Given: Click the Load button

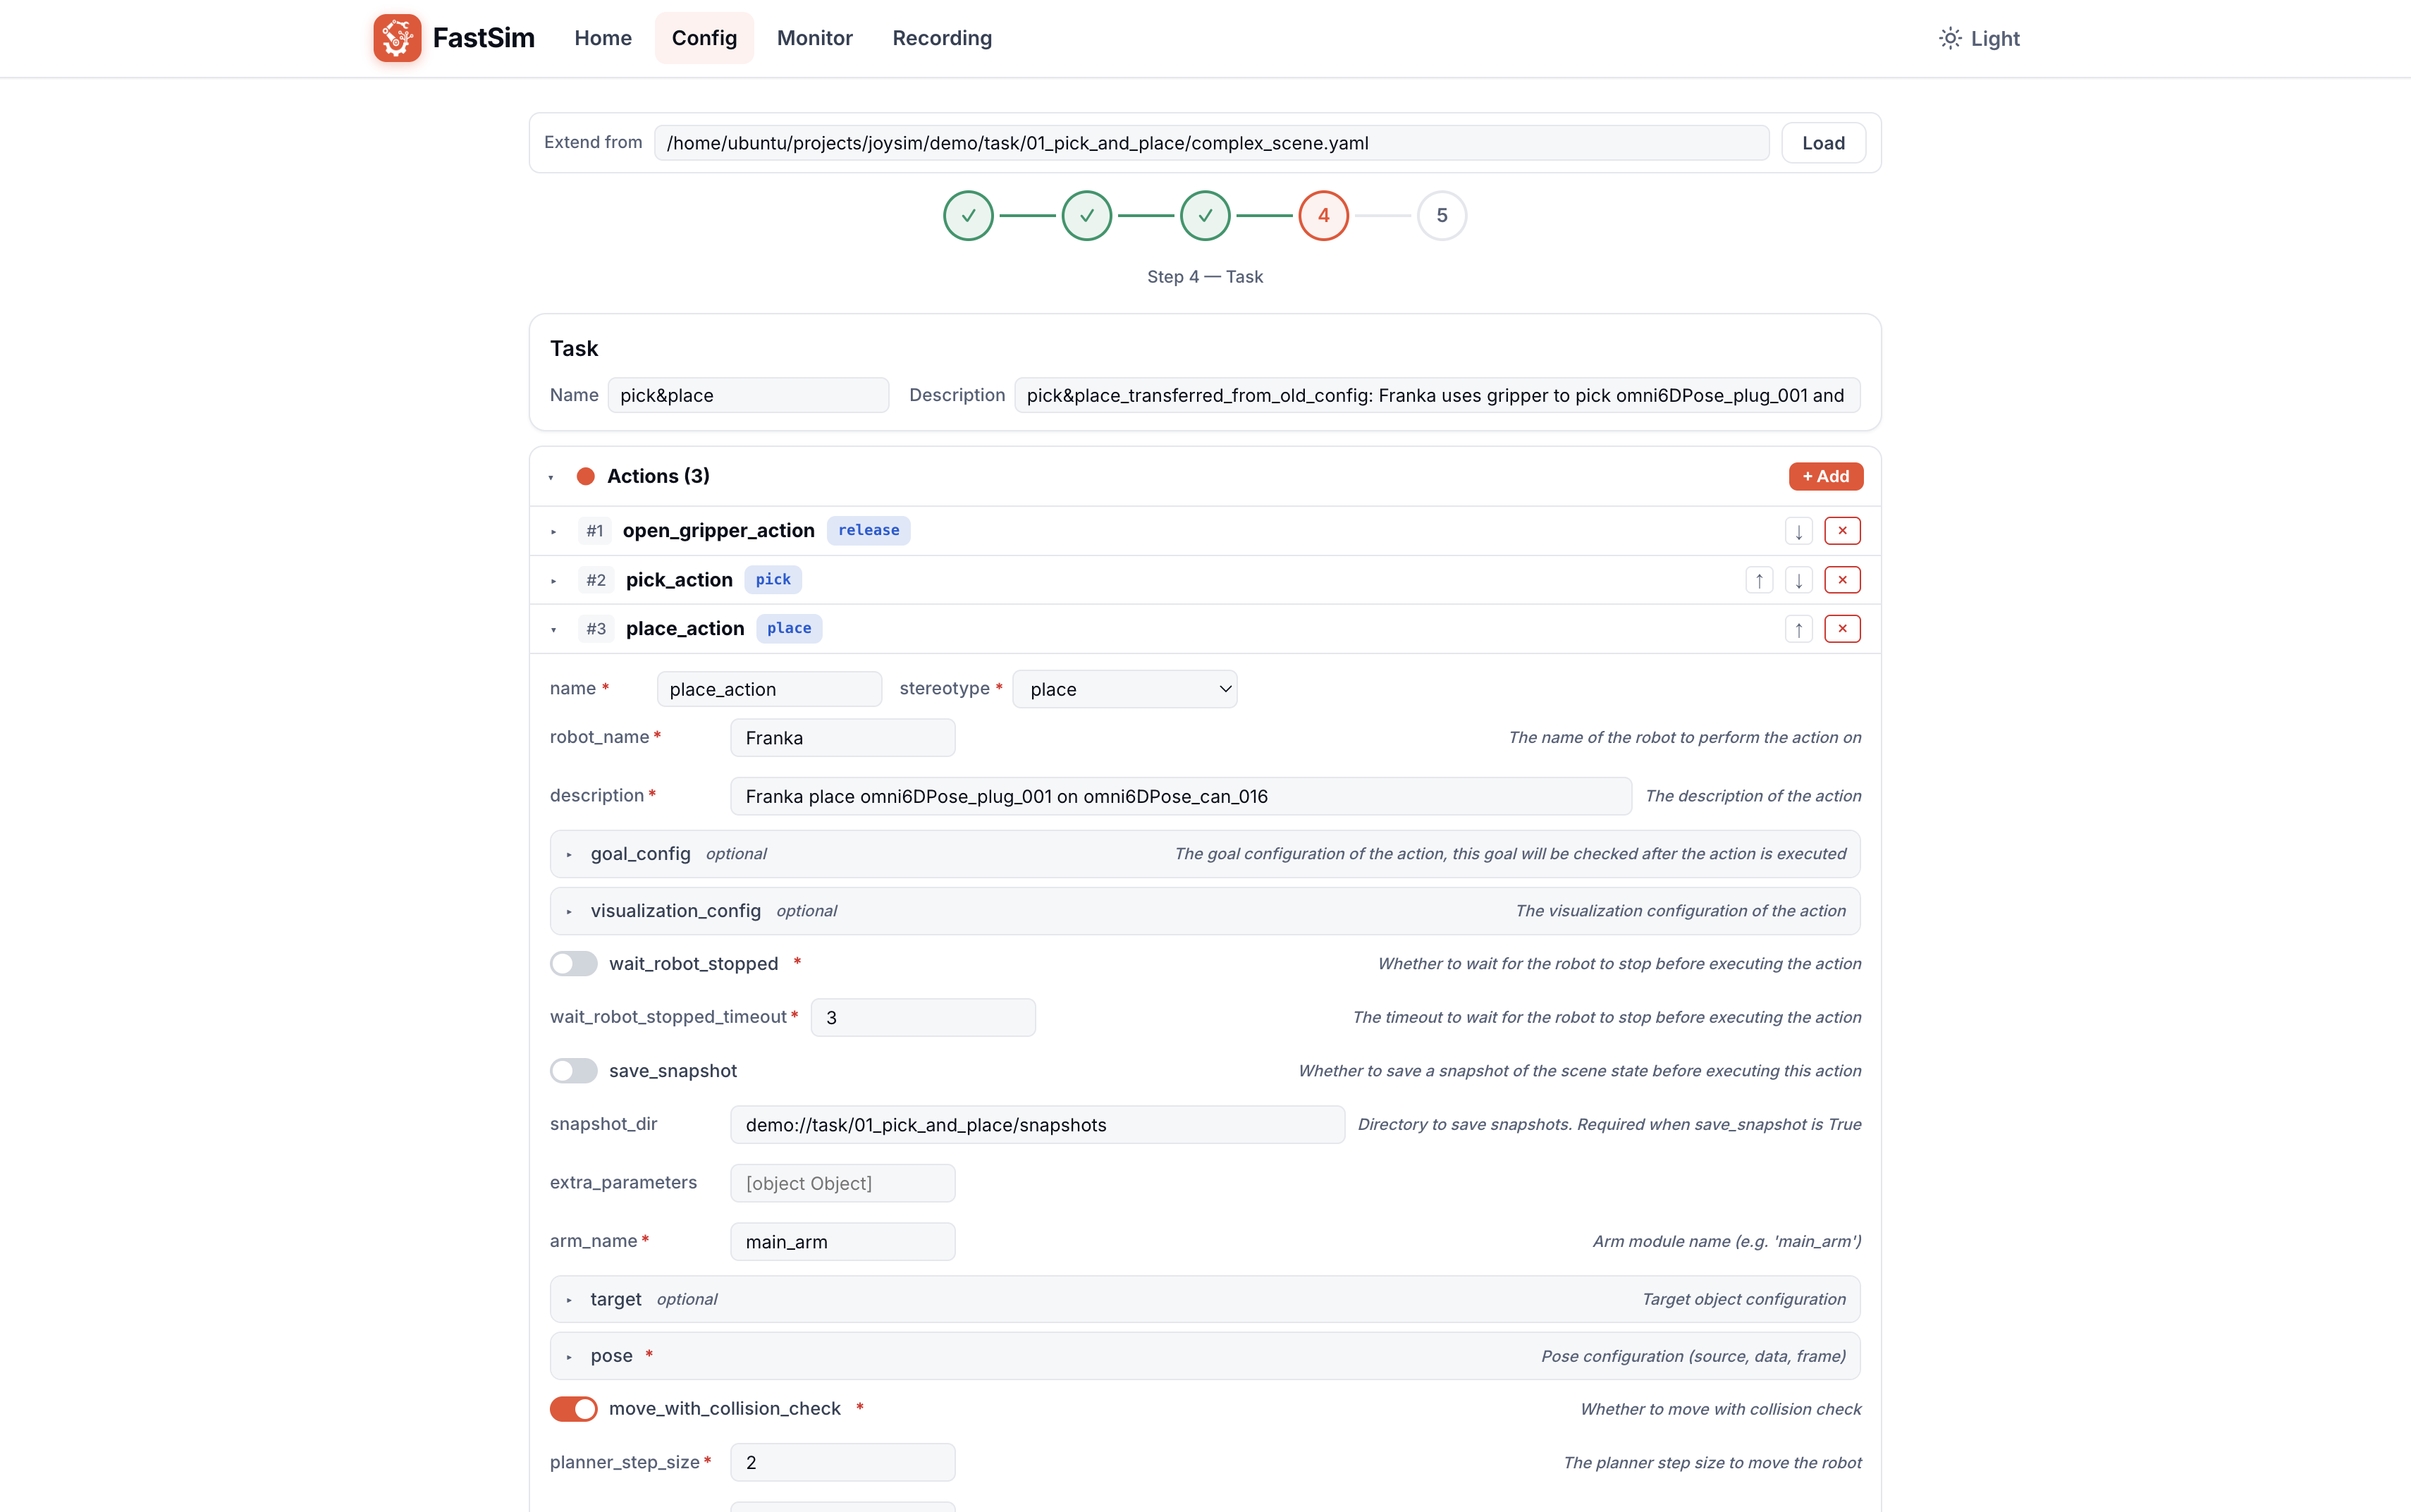Looking at the screenshot, I should (1823, 143).
